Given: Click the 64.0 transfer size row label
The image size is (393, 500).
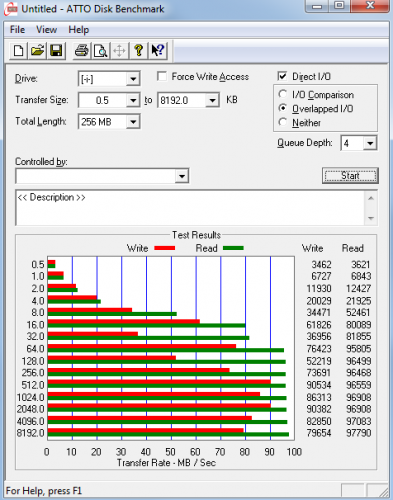Looking at the screenshot, I should (36, 349).
